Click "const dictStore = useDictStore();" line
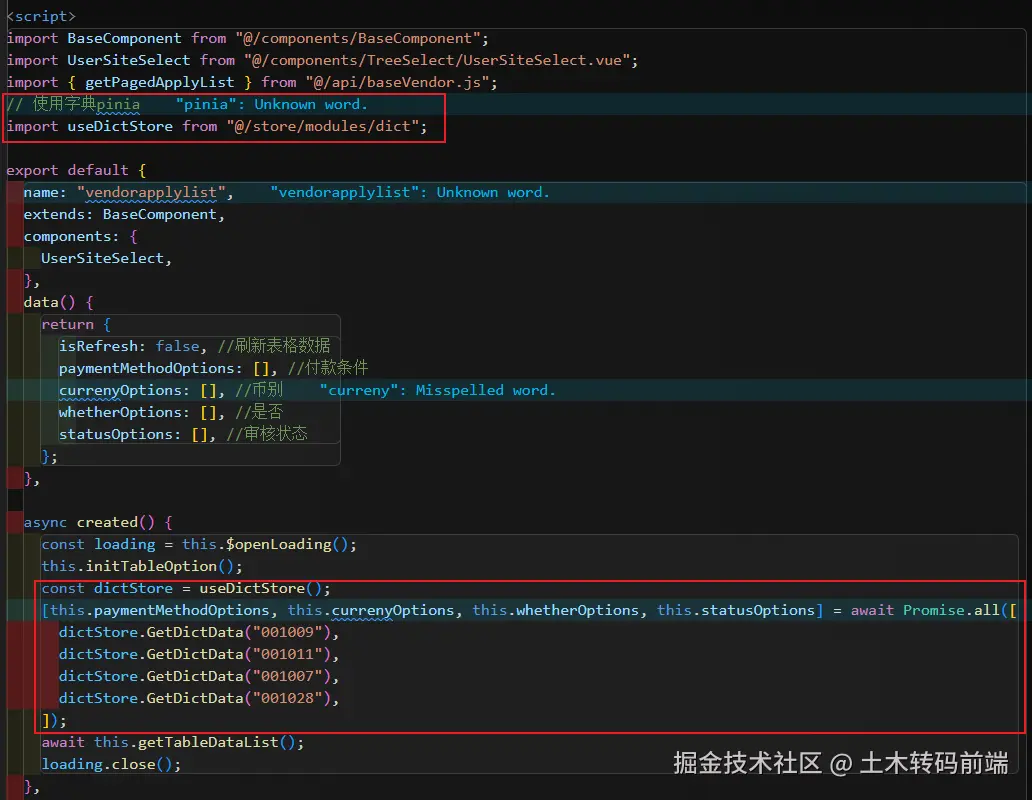This screenshot has width=1032, height=800. [x=186, y=588]
